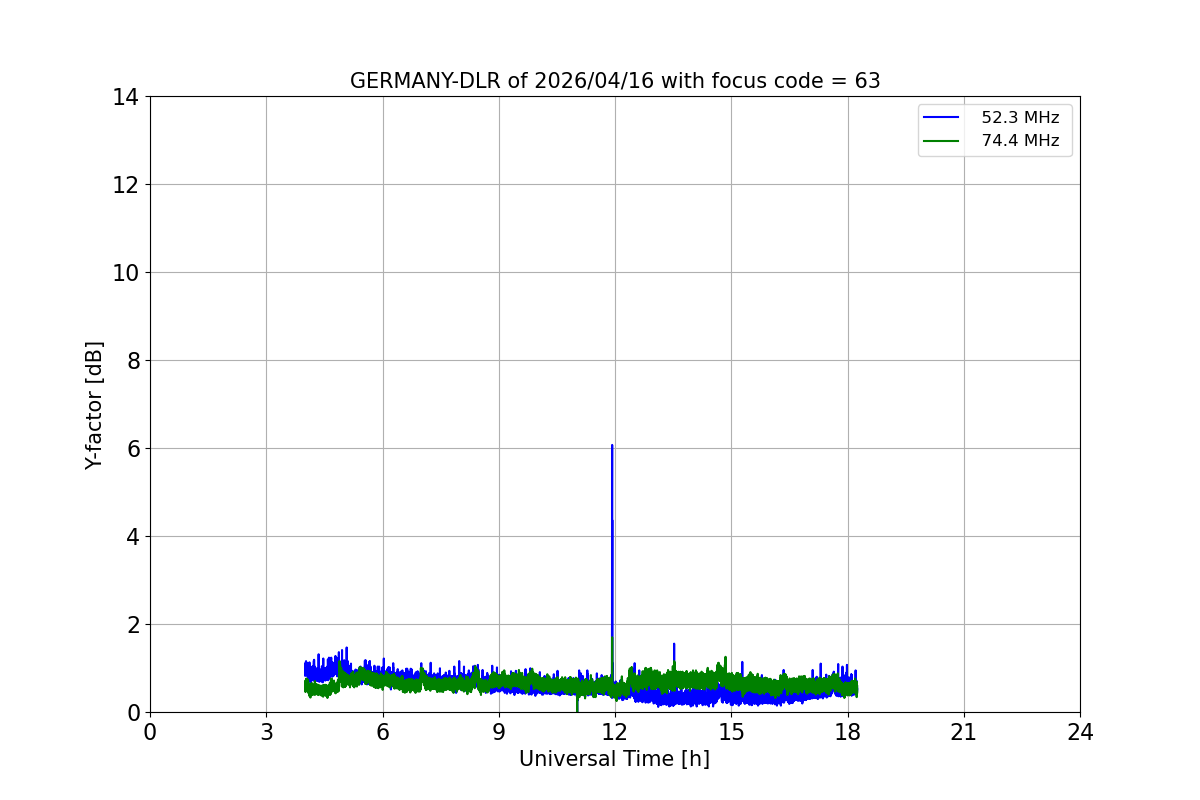Viewport: 1200px width, 800px height.
Task: Click x-axis tick label 3
Action: pos(266,732)
